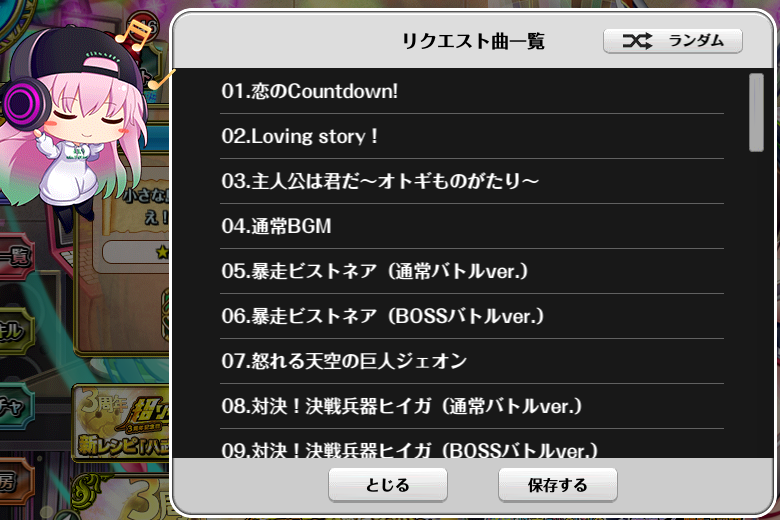Click the とじる close button
780x520 pixels.
(x=388, y=485)
